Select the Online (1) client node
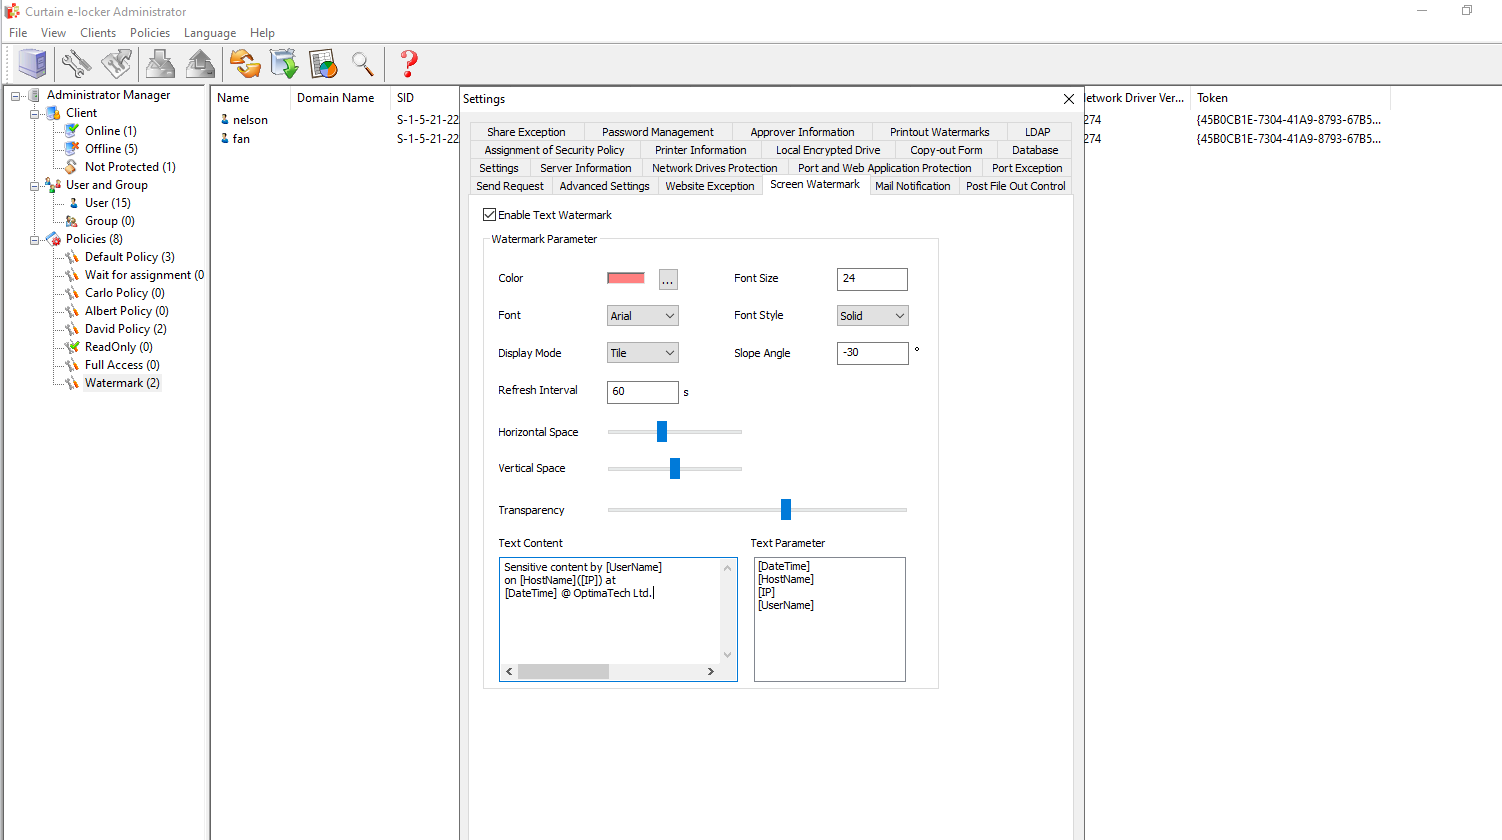 110,131
